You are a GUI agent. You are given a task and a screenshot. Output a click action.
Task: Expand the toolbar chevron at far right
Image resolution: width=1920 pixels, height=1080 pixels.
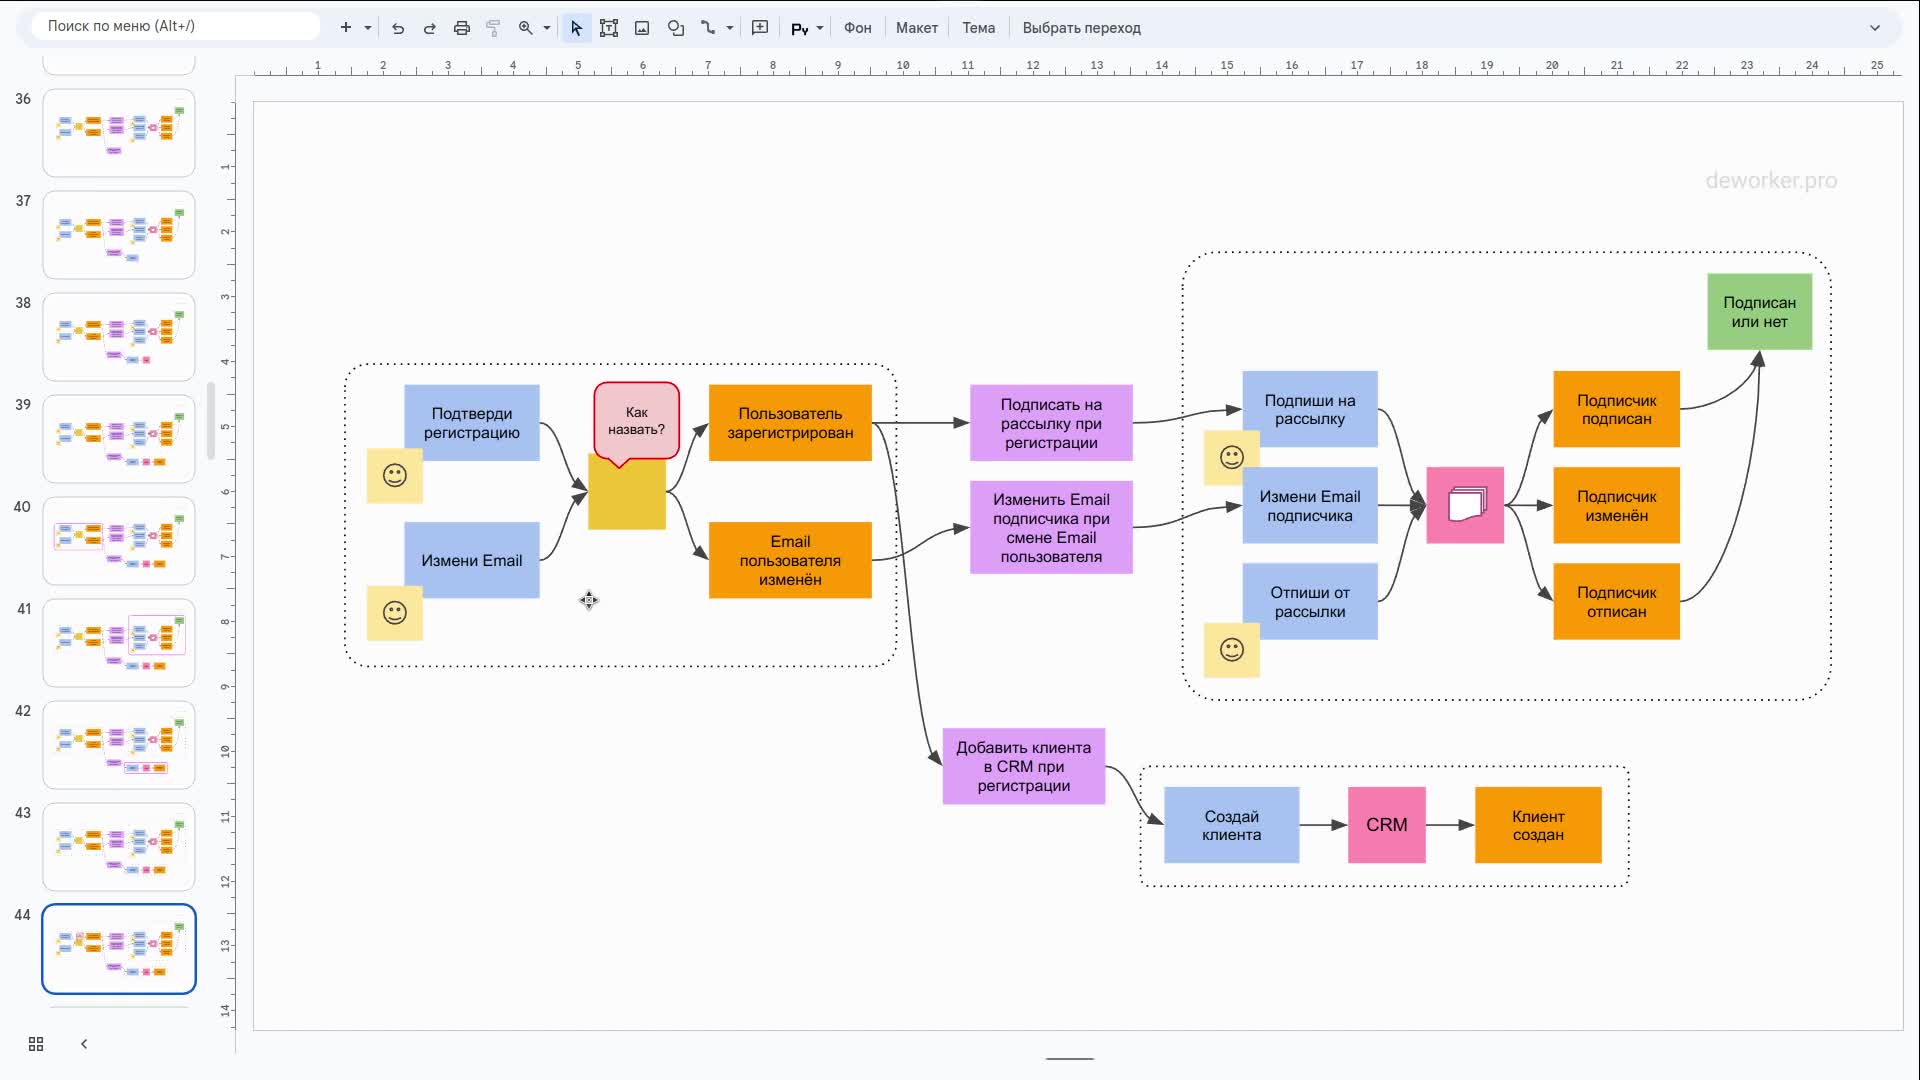[1875, 28]
